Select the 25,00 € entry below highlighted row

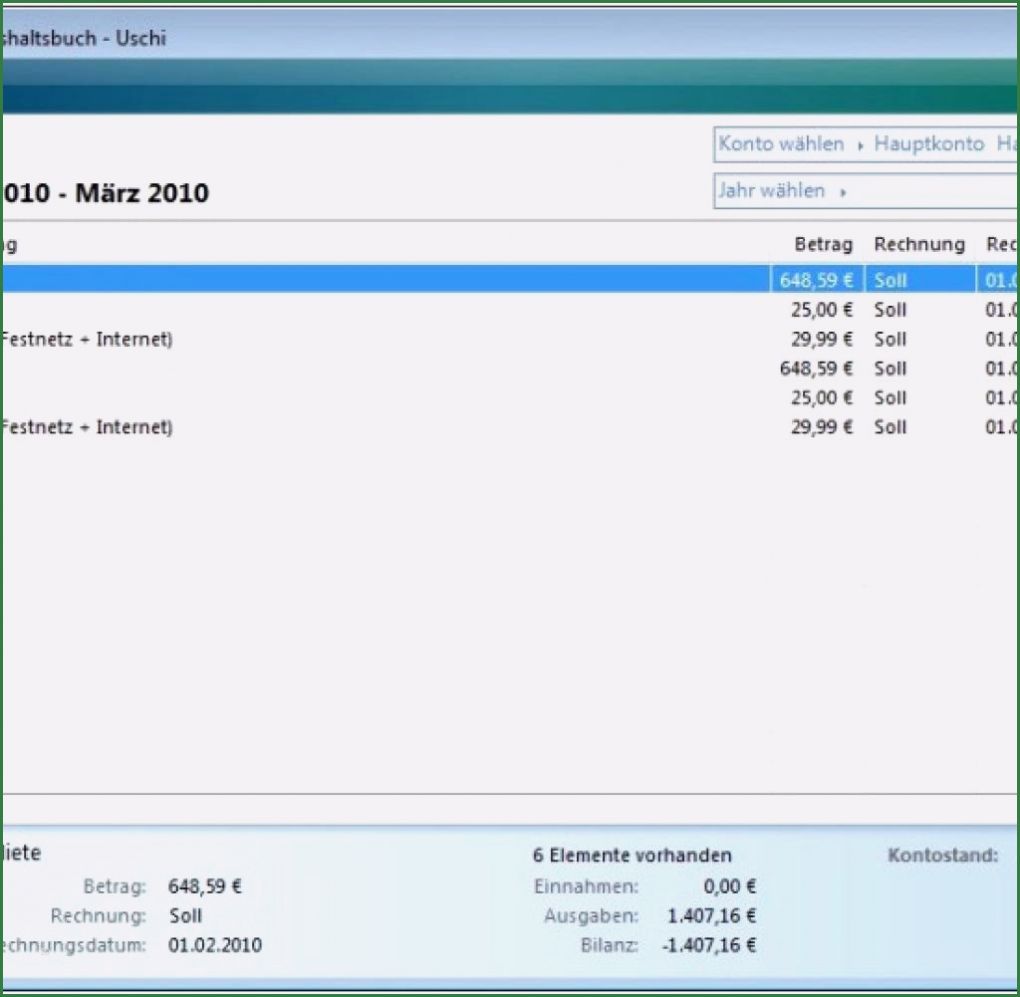click(x=821, y=310)
